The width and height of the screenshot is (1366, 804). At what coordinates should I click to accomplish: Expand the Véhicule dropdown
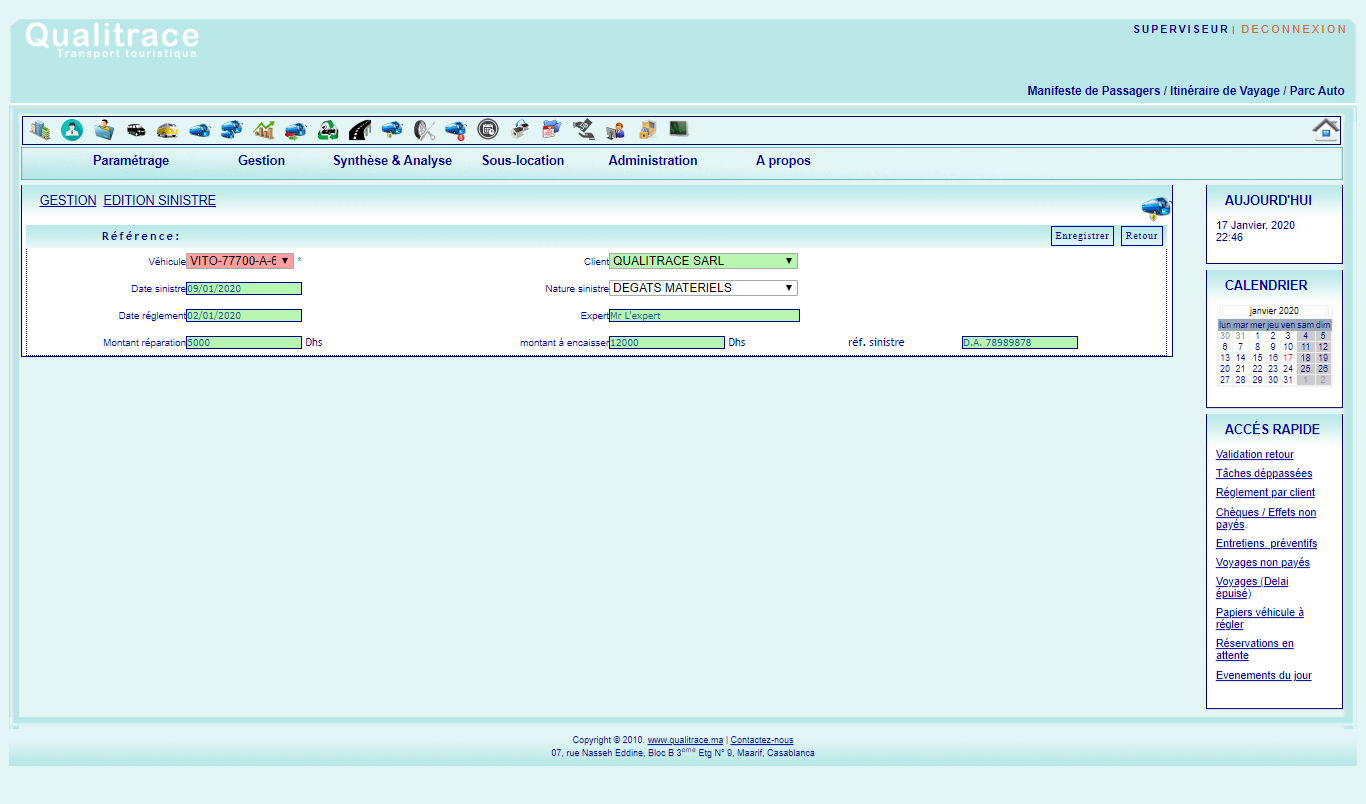240,261
